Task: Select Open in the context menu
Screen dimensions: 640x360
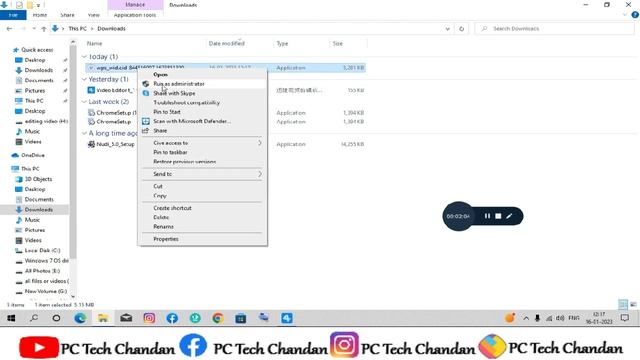Action: (x=160, y=74)
